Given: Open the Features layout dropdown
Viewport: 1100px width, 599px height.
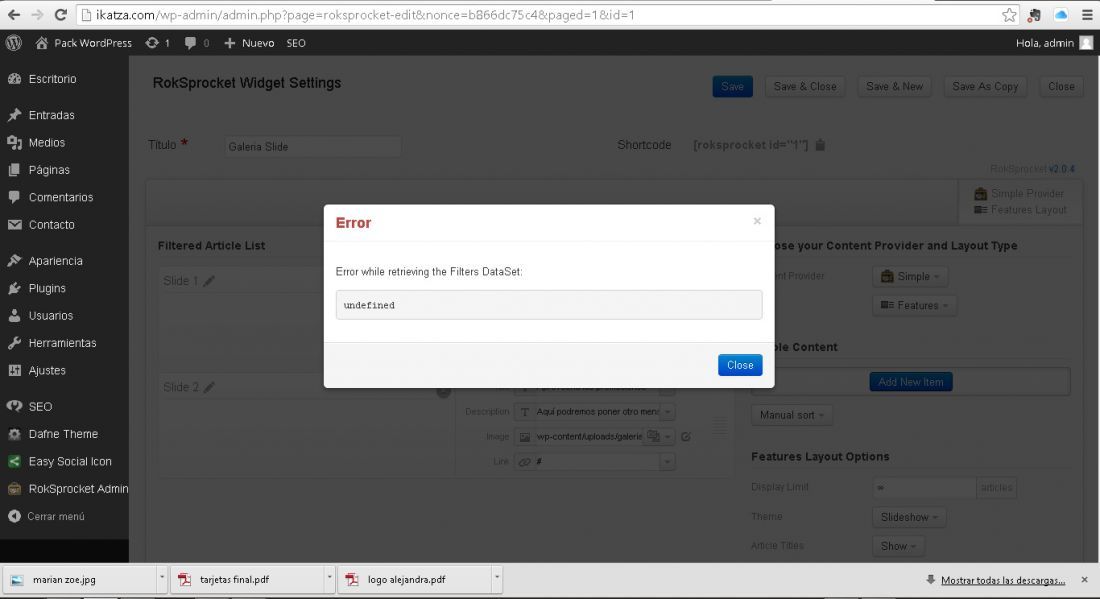Looking at the screenshot, I should coord(914,305).
